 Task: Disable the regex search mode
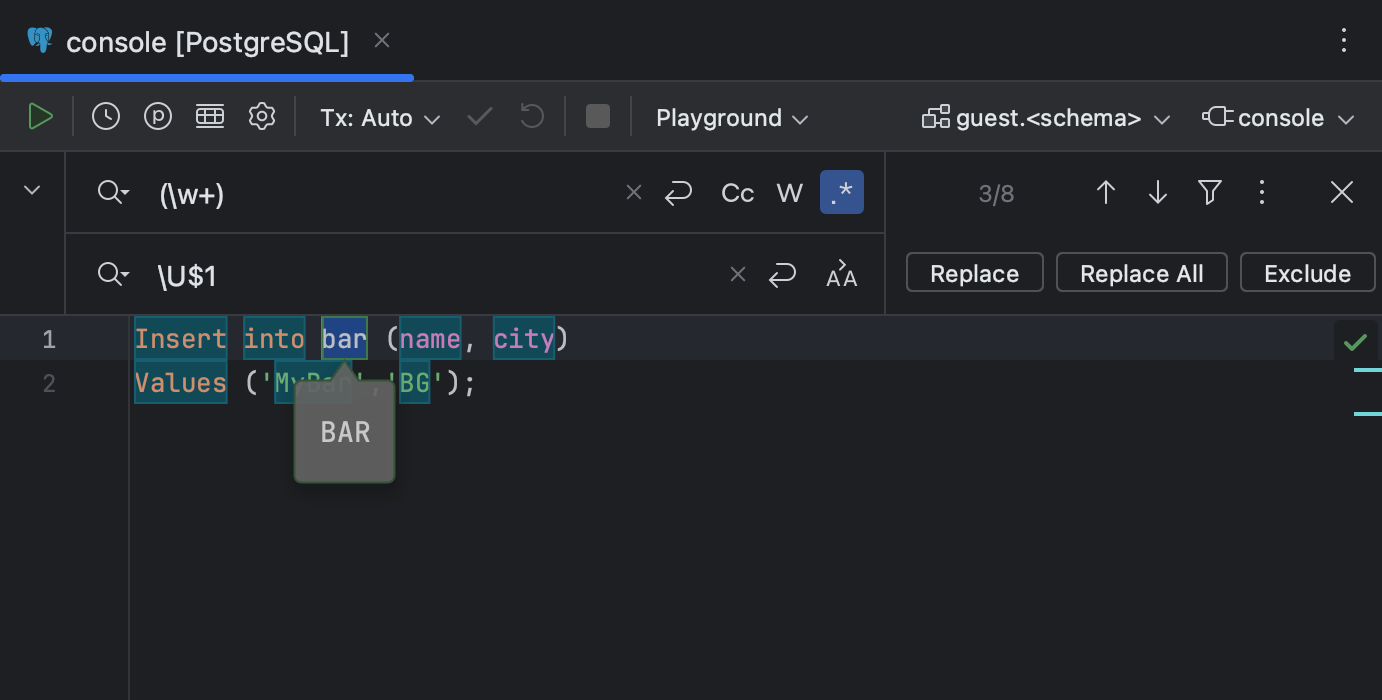(x=841, y=192)
